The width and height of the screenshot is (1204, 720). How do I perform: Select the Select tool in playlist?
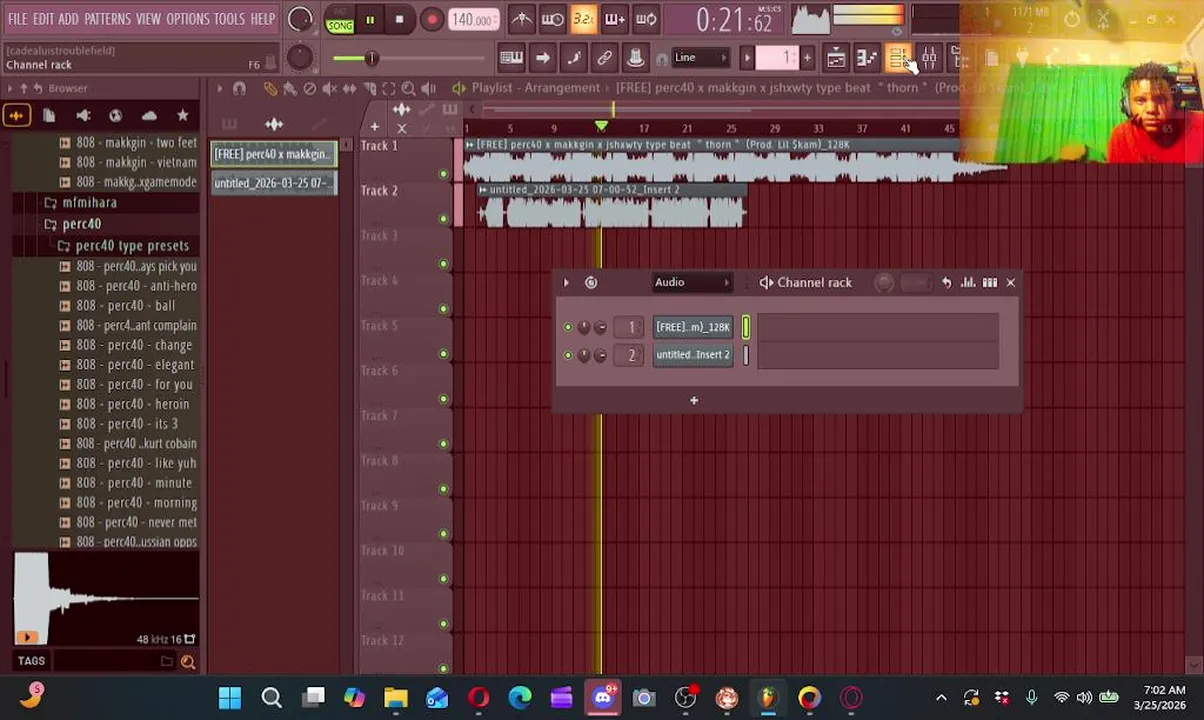point(388,88)
